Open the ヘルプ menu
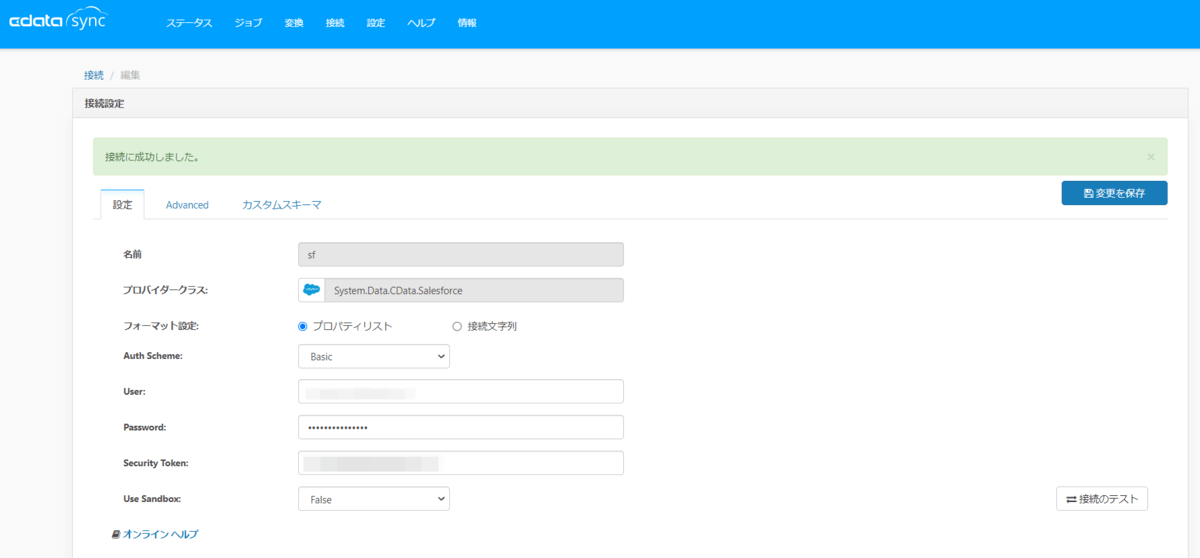 pos(421,23)
